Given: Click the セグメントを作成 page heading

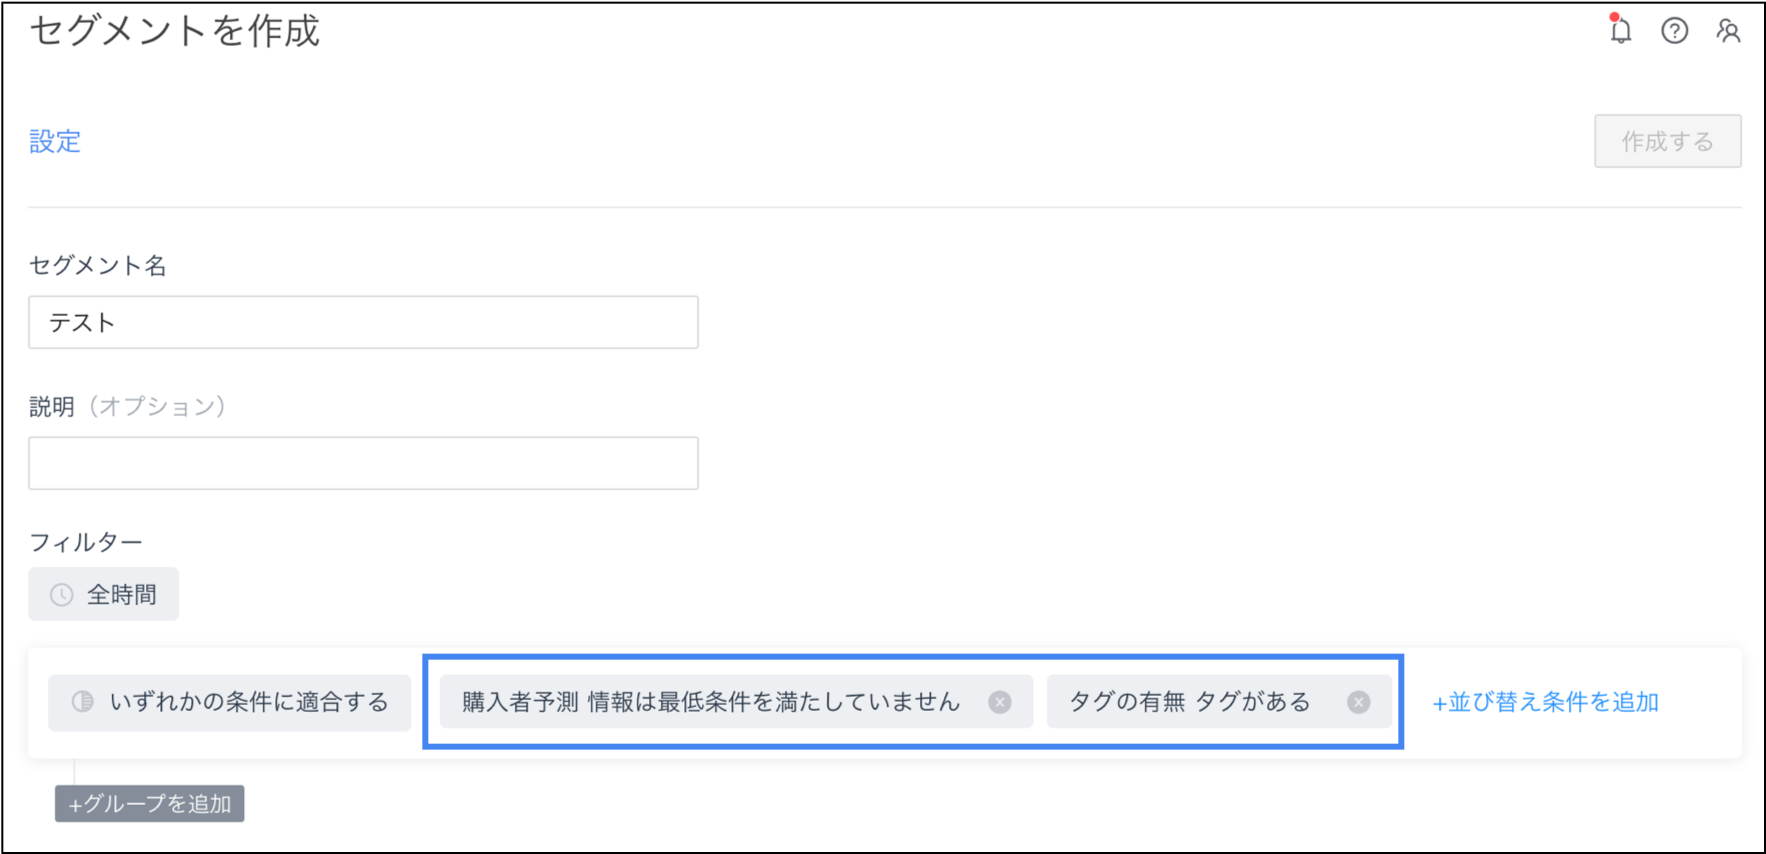Looking at the screenshot, I should tap(175, 31).
